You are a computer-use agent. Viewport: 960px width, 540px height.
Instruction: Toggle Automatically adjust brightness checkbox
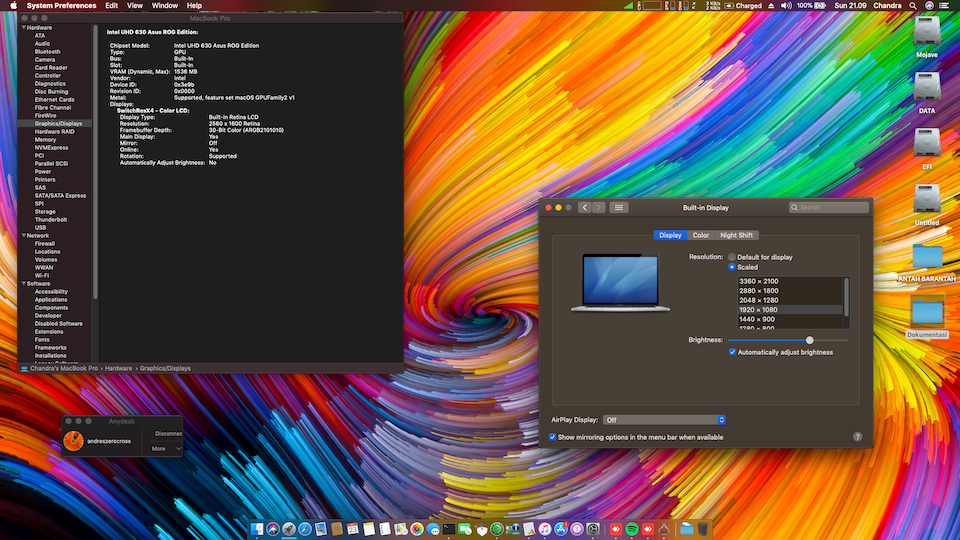(x=732, y=352)
